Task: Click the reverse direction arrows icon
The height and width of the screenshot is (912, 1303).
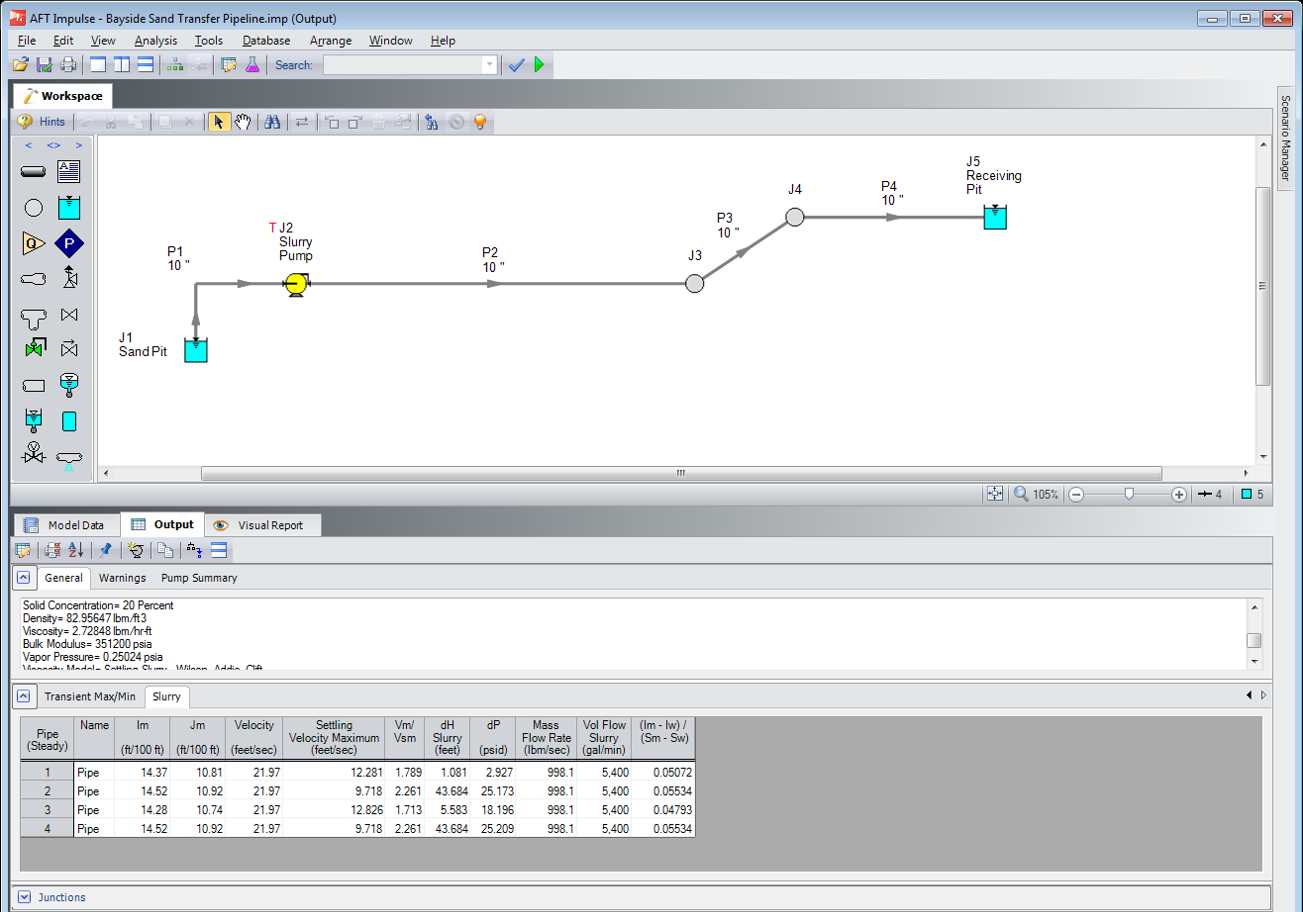Action: 301,122
